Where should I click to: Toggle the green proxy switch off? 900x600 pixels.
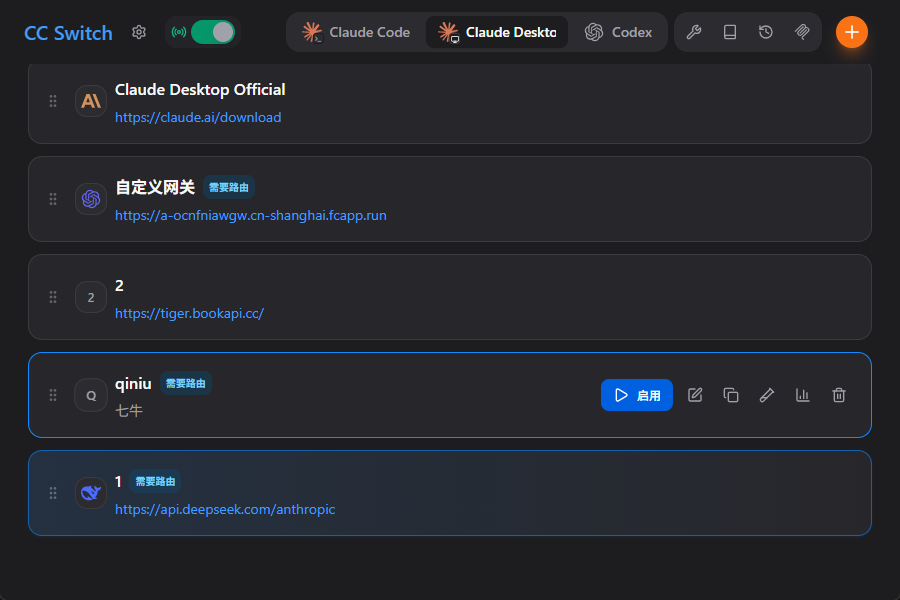coord(213,32)
